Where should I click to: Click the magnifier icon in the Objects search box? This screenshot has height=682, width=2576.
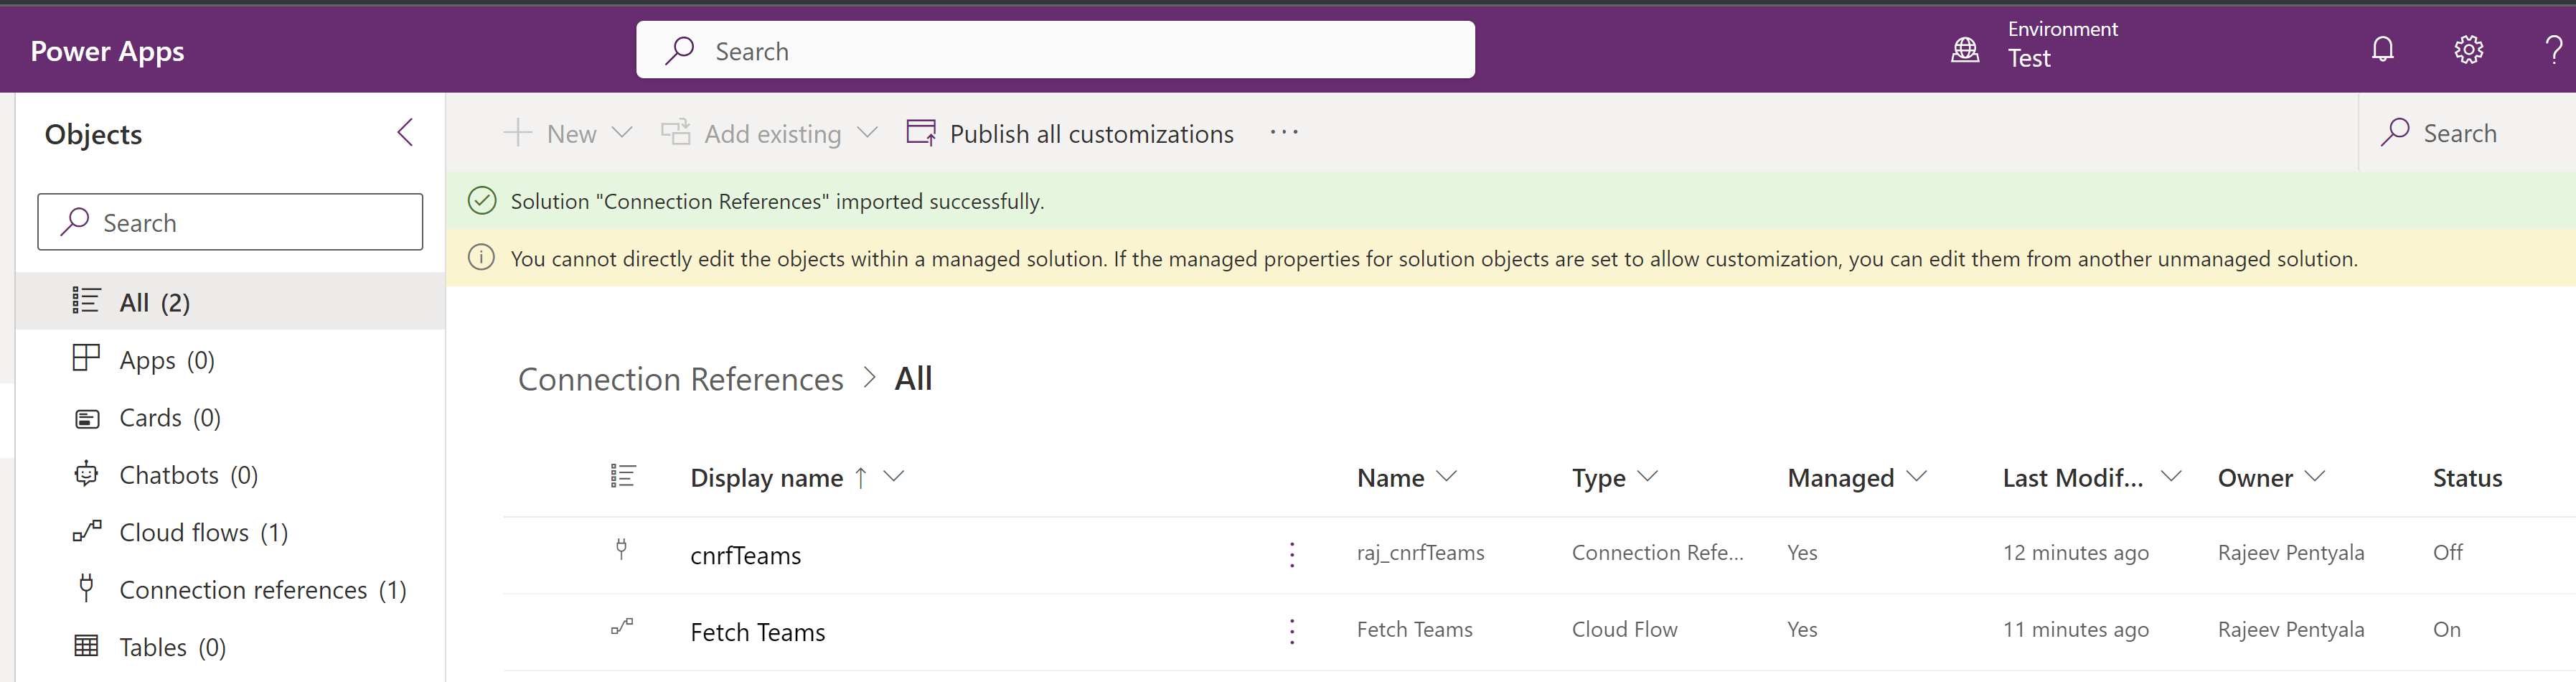coord(75,222)
